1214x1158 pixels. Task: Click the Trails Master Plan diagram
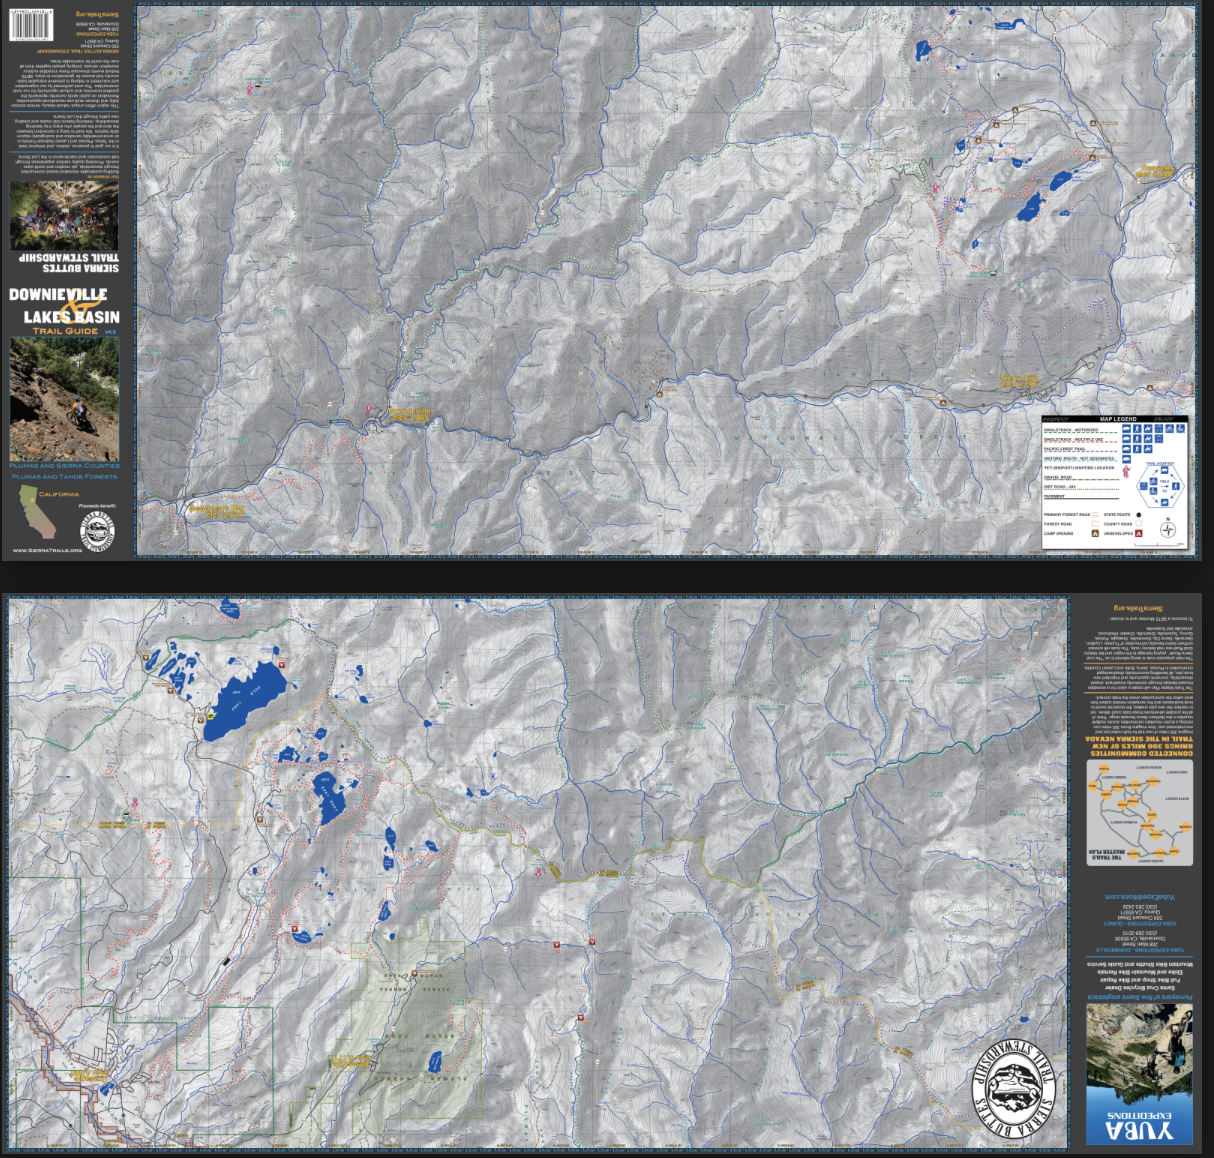click(x=1140, y=813)
